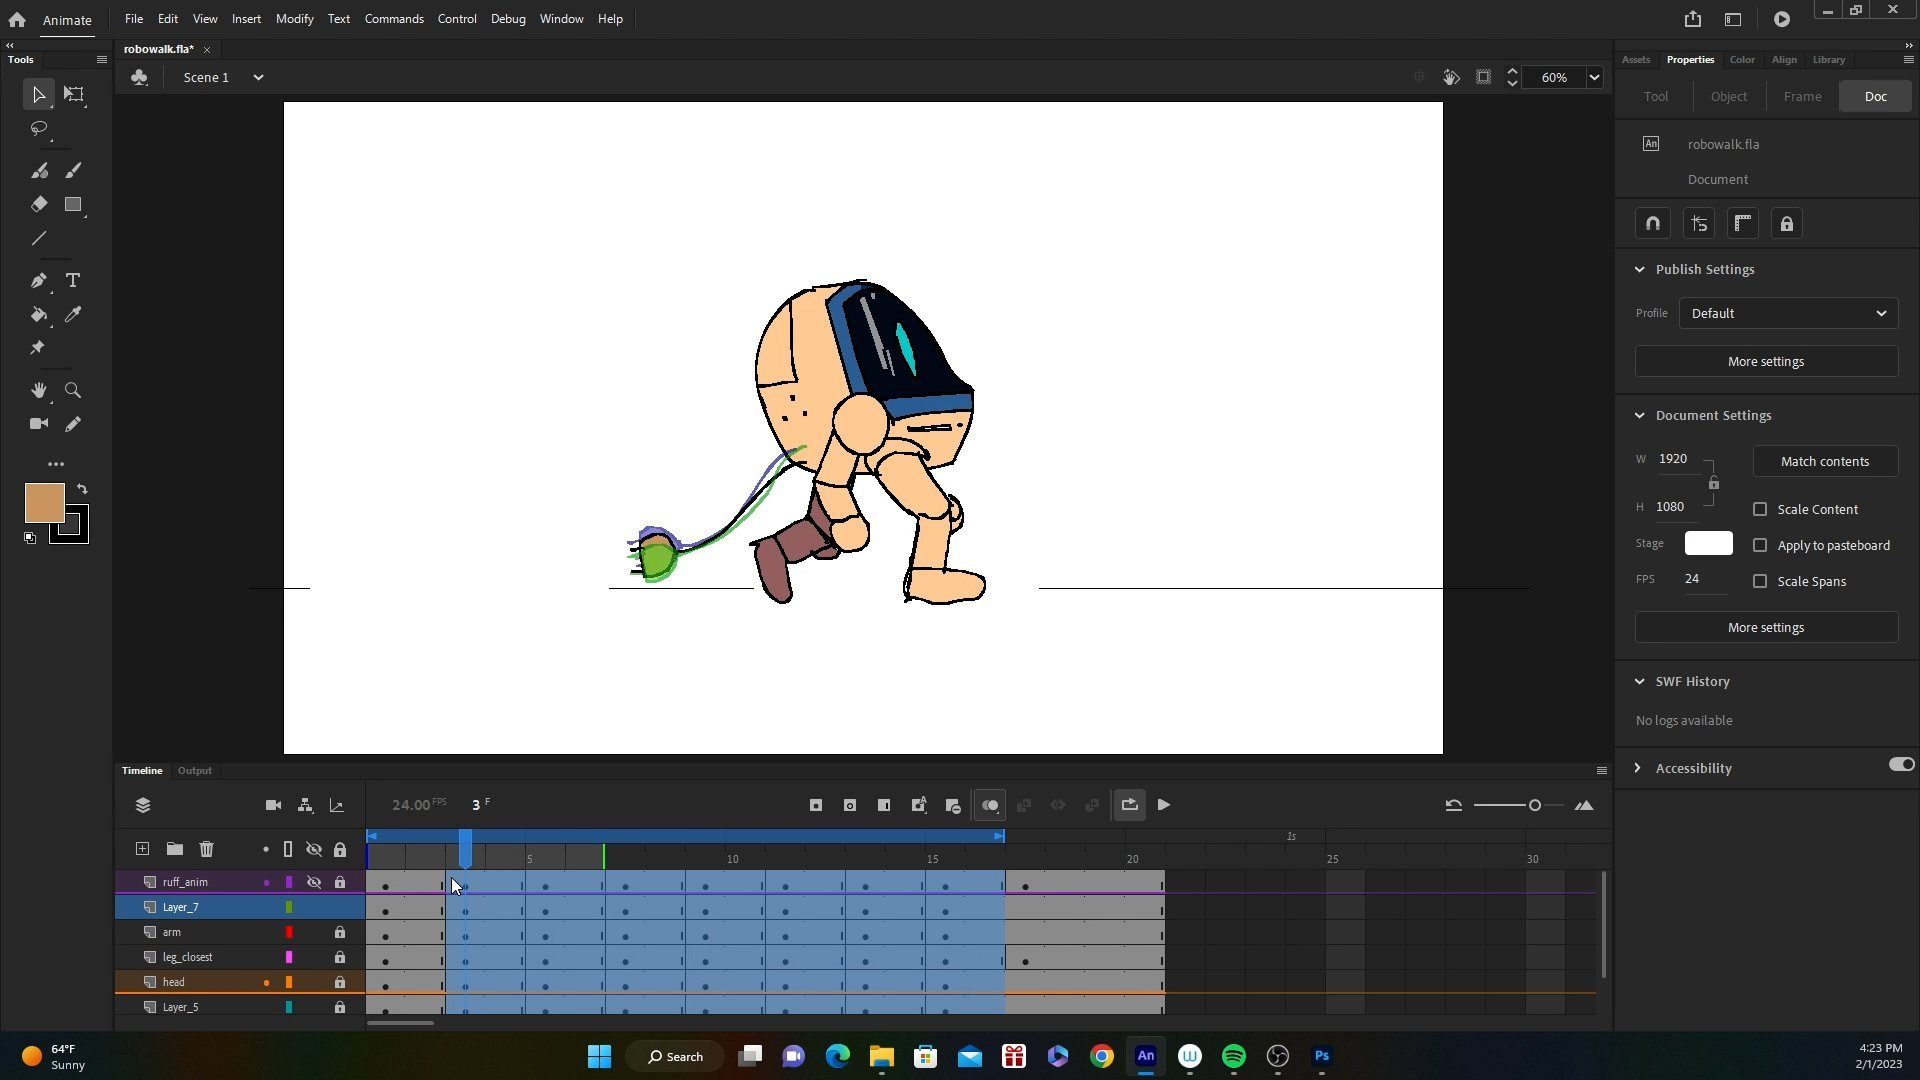Select the Window menu item
1920x1080 pixels.
click(x=562, y=18)
